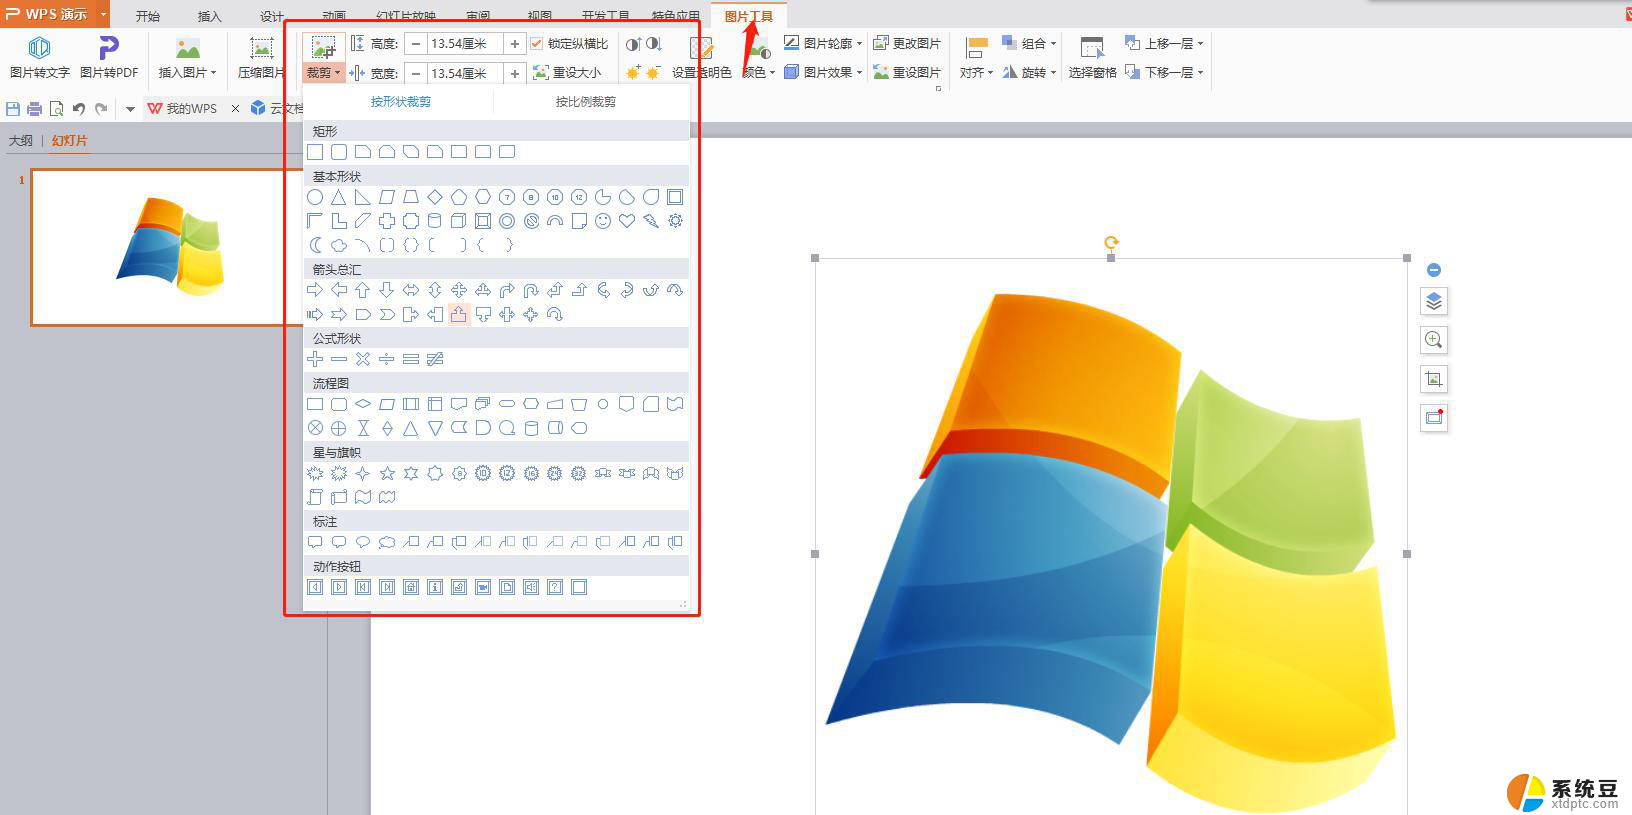Click the 图片转PDF icon
This screenshot has height=815, width=1632.
tap(108, 48)
